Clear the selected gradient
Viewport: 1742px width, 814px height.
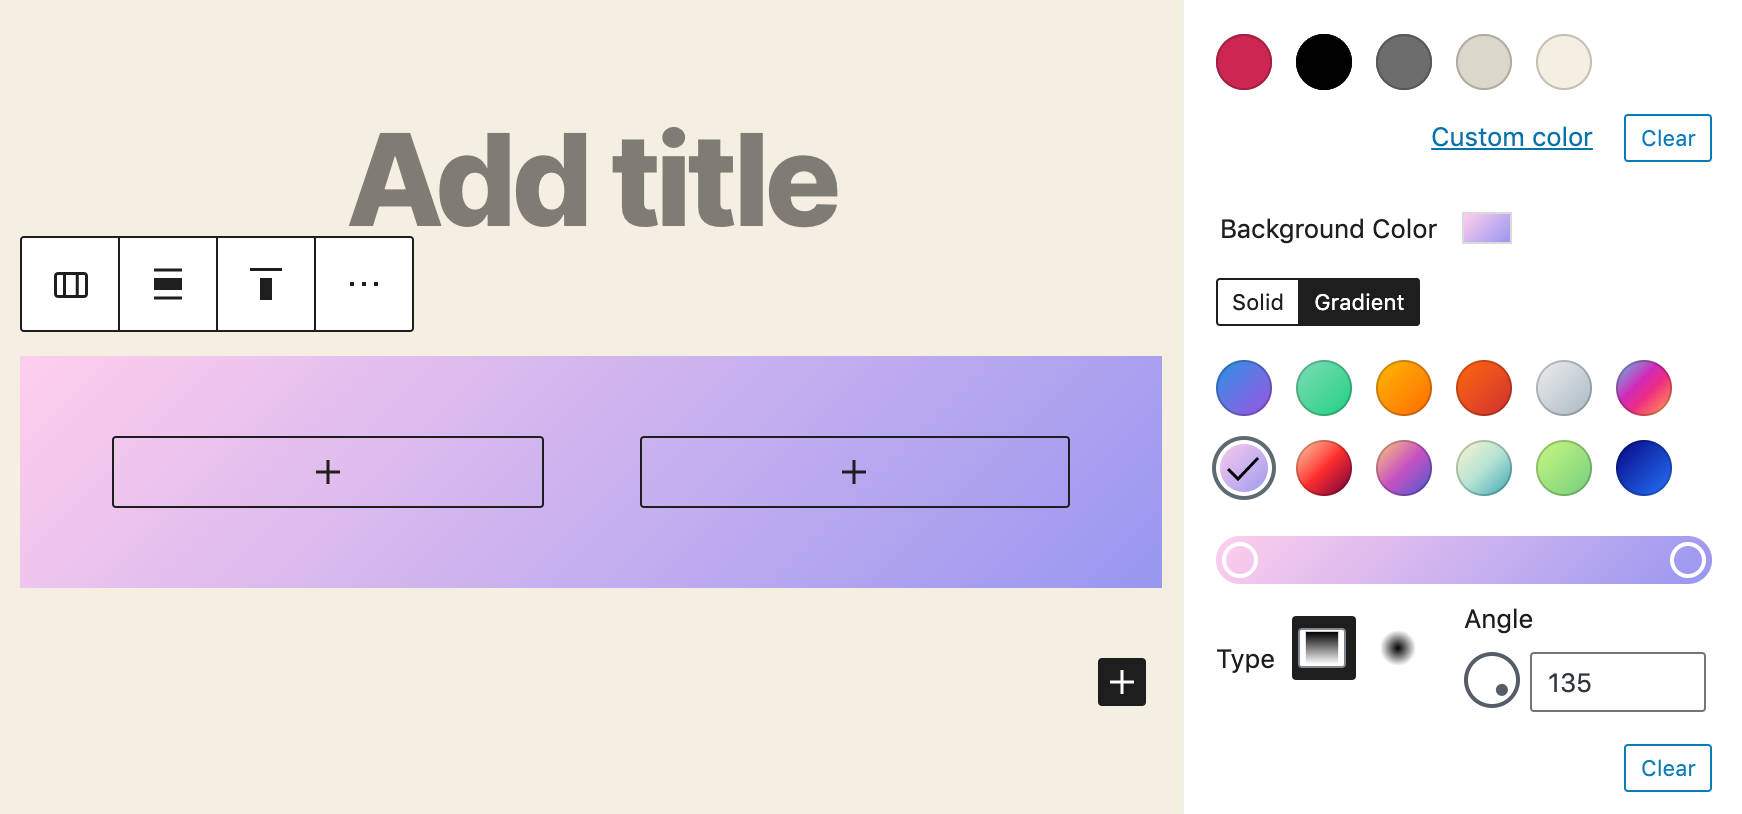pos(1667,768)
